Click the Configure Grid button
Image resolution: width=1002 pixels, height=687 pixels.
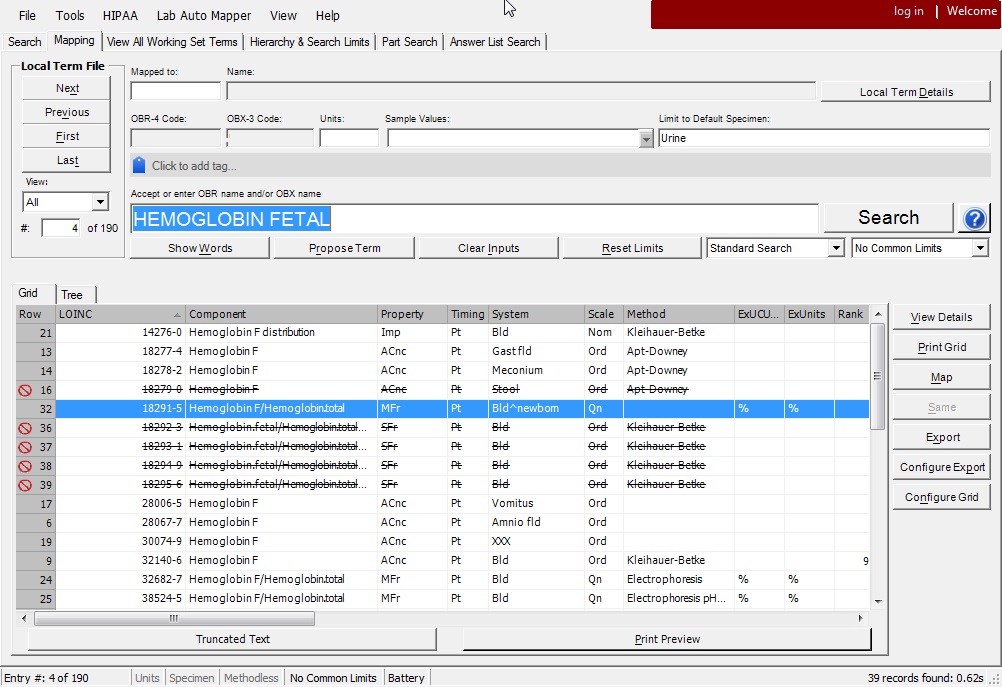click(x=941, y=497)
